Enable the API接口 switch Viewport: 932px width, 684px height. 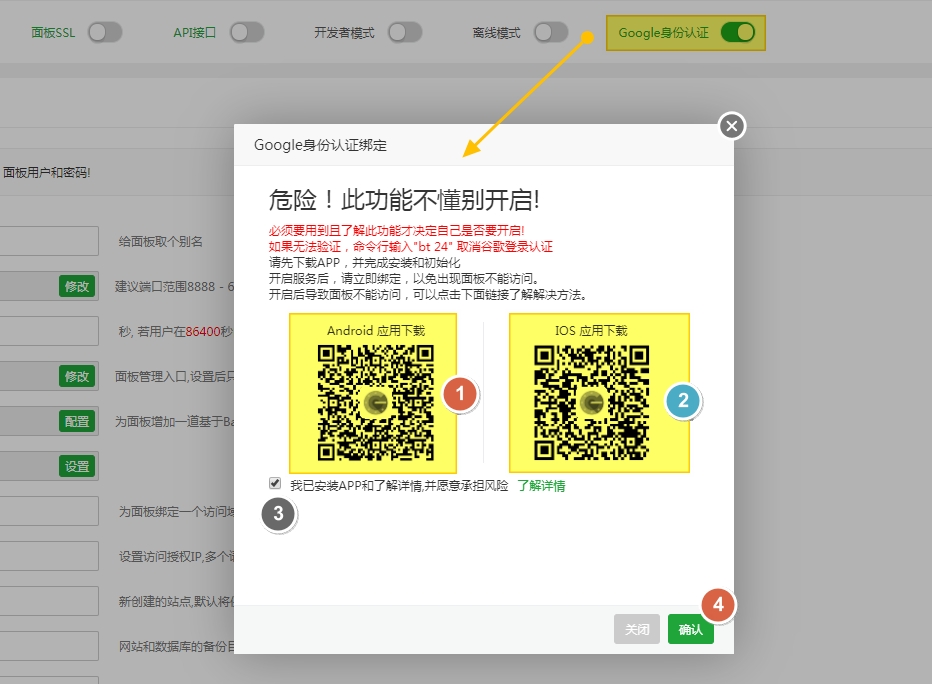pos(247,32)
